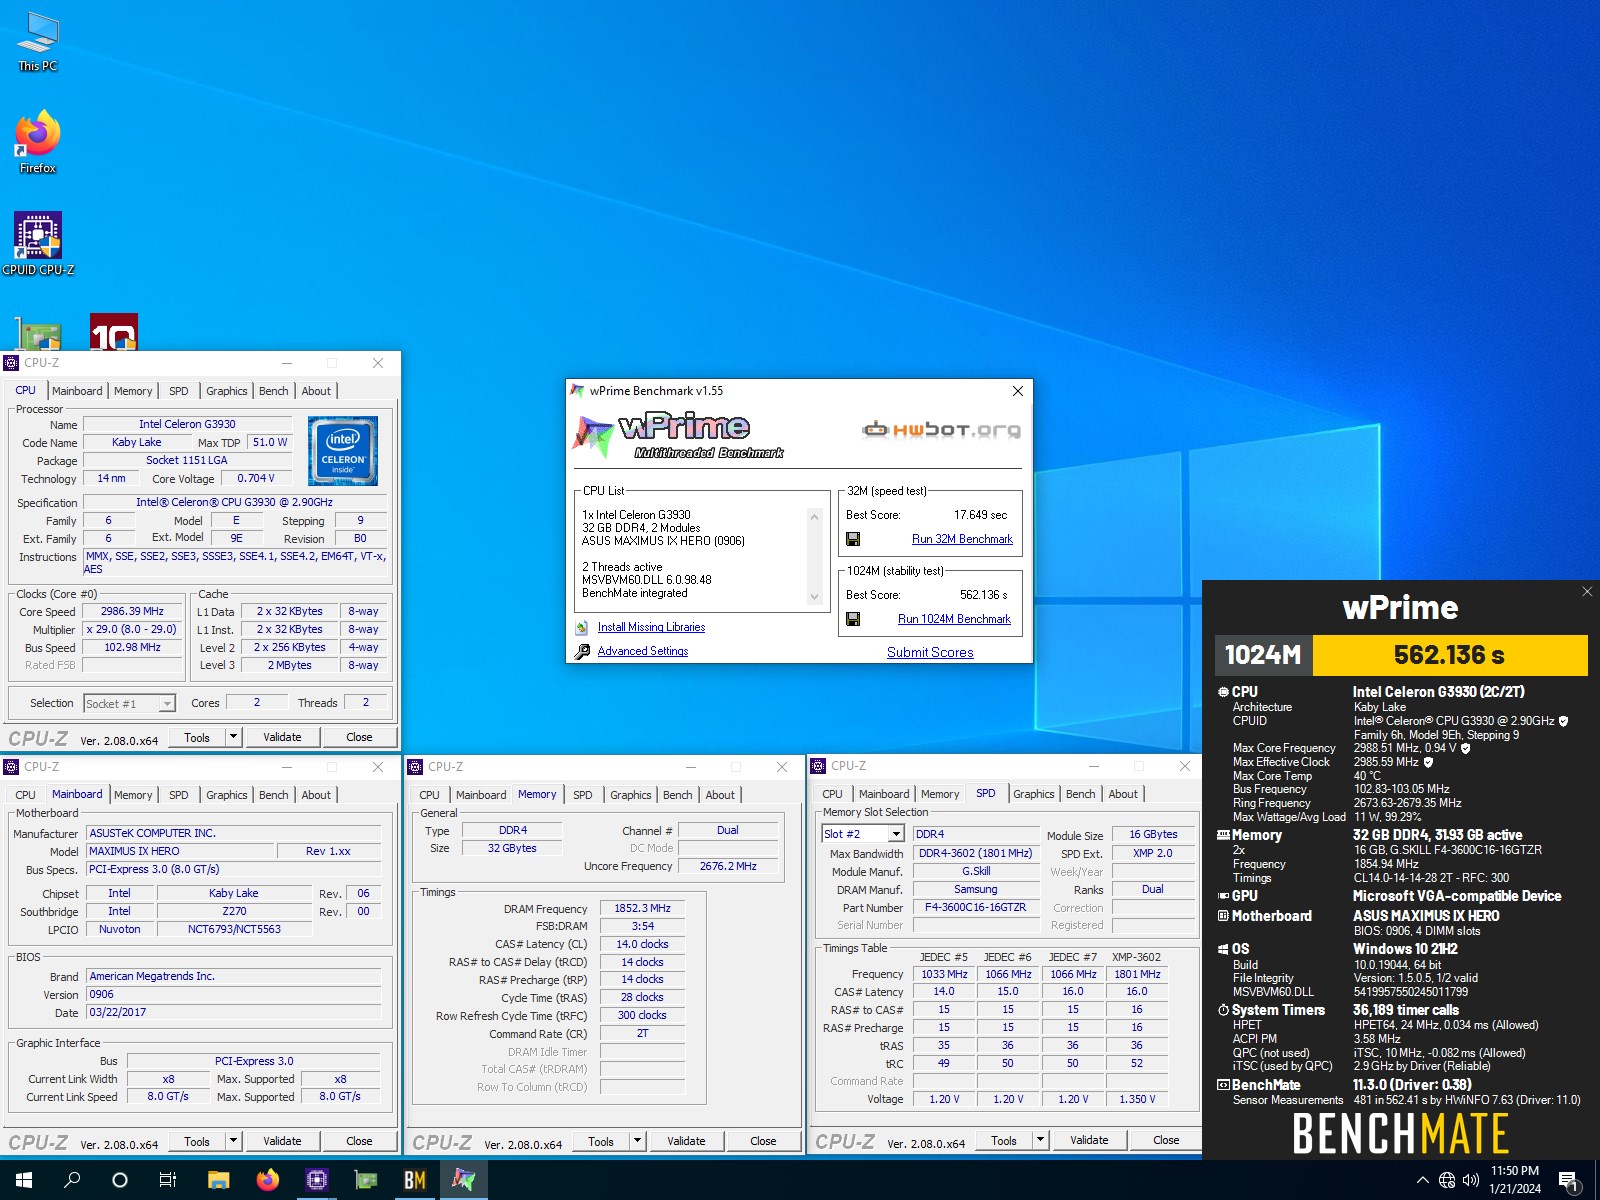Select SPD tab in Mainboard window

pos(179,795)
